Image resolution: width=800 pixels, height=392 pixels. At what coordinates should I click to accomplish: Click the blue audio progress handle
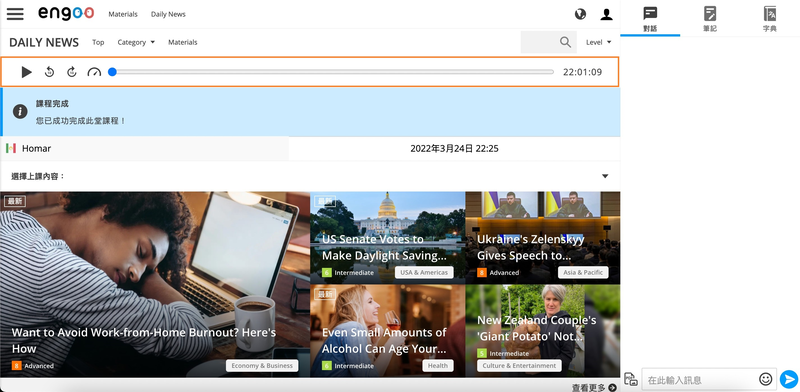pyautogui.click(x=112, y=72)
